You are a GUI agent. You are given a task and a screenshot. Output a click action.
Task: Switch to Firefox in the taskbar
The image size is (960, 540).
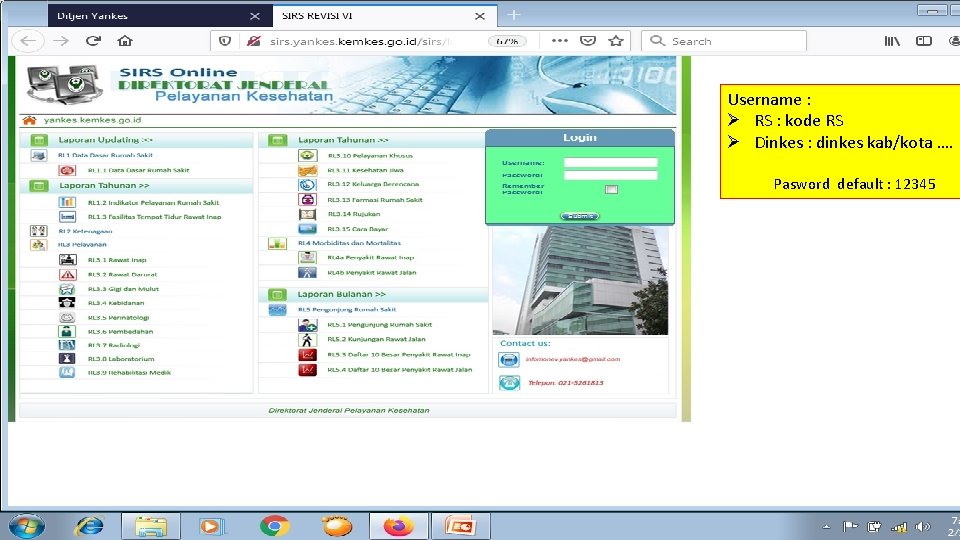pos(398,527)
